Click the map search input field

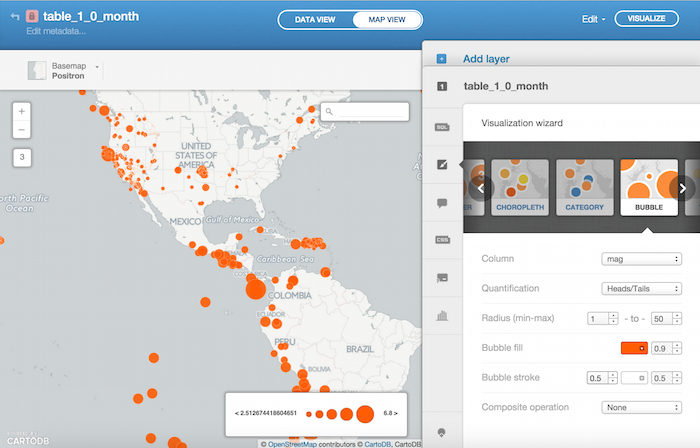click(x=371, y=112)
